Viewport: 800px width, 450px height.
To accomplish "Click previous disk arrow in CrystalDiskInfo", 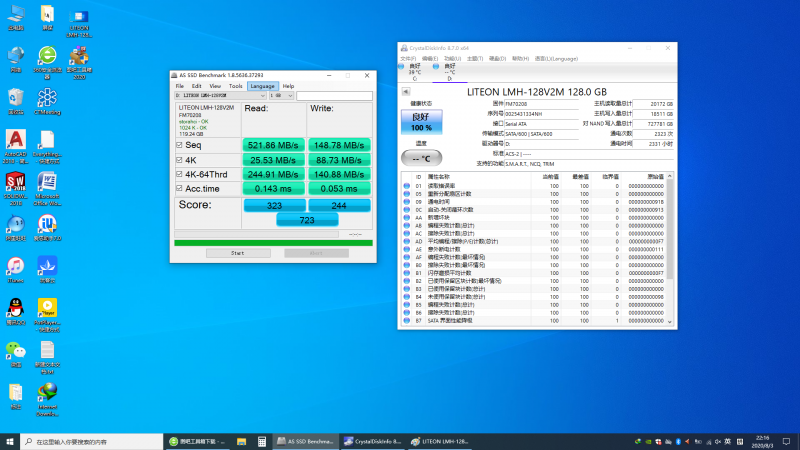I will pos(406,91).
